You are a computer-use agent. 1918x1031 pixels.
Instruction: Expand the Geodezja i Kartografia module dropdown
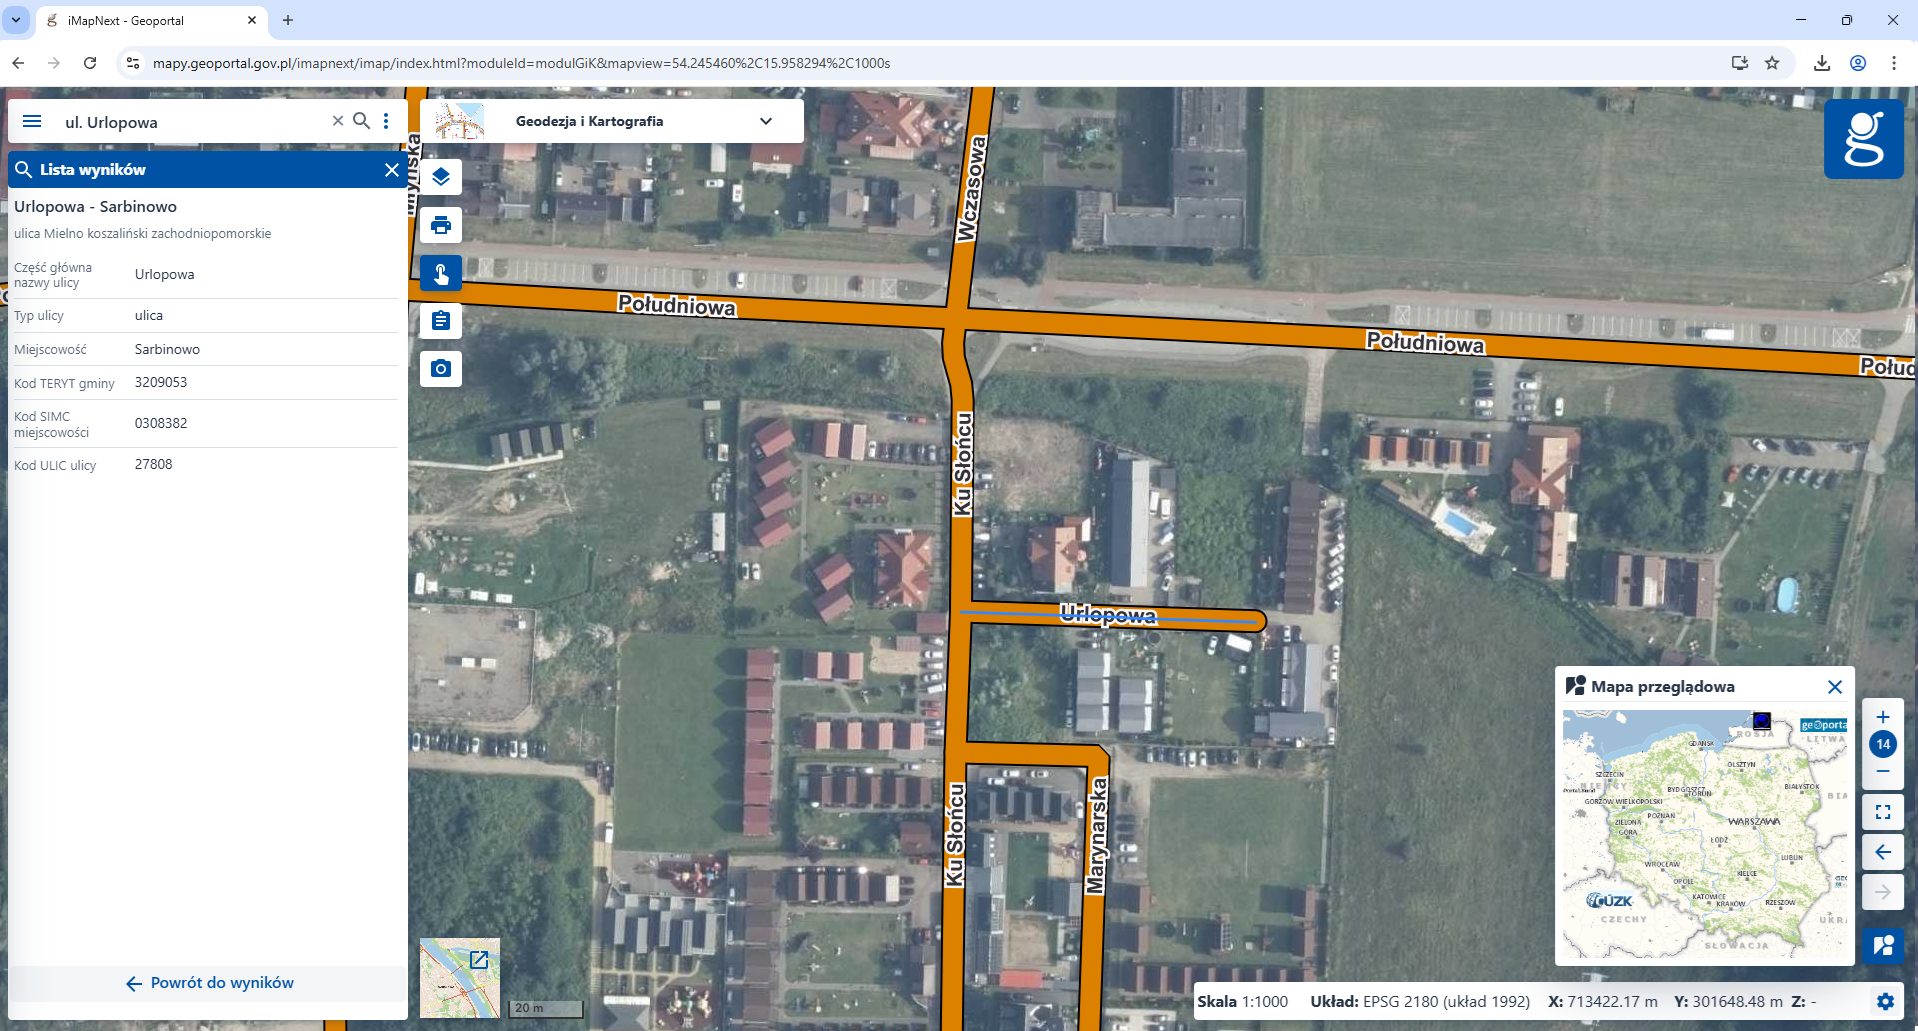click(766, 121)
